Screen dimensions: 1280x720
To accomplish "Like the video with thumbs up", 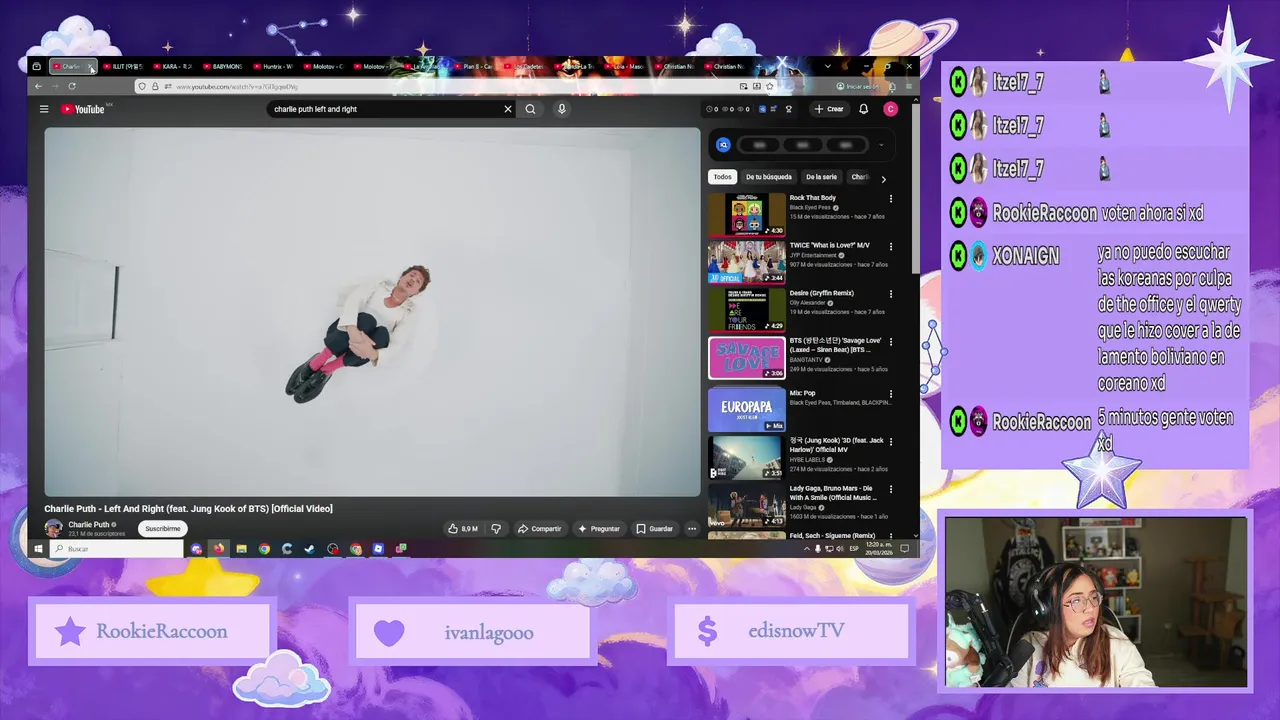I will (463, 529).
